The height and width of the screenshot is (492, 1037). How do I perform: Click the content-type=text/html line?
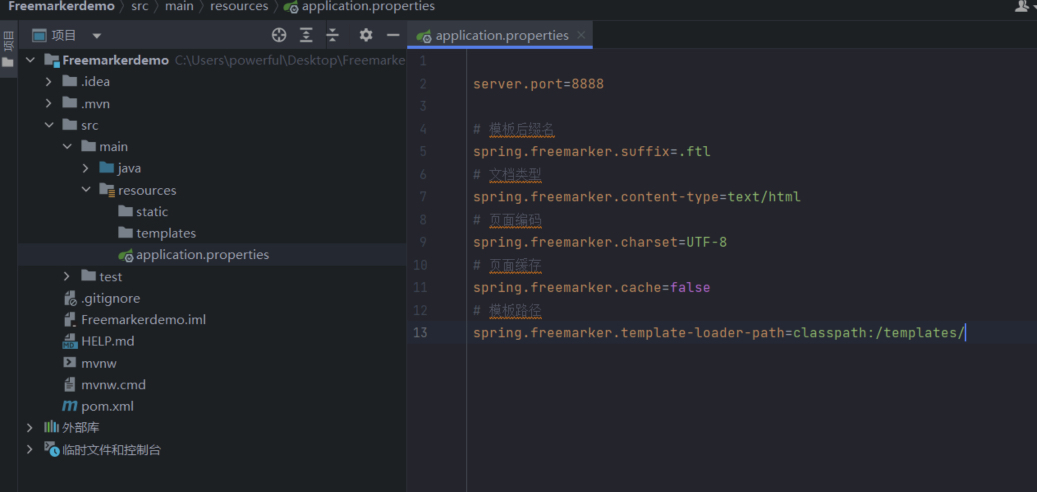tap(637, 196)
